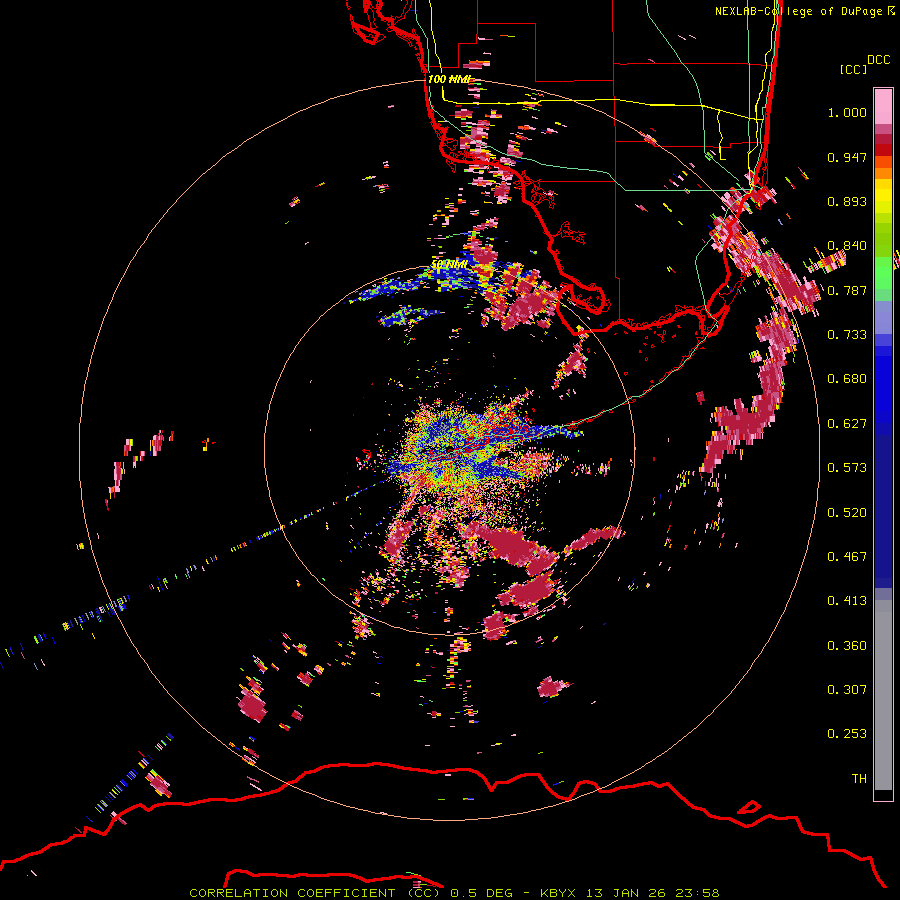Image resolution: width=900 pixels, height=900 pixels.
Task: Click the gray lower section of the color bar
Action: point(883,695)
